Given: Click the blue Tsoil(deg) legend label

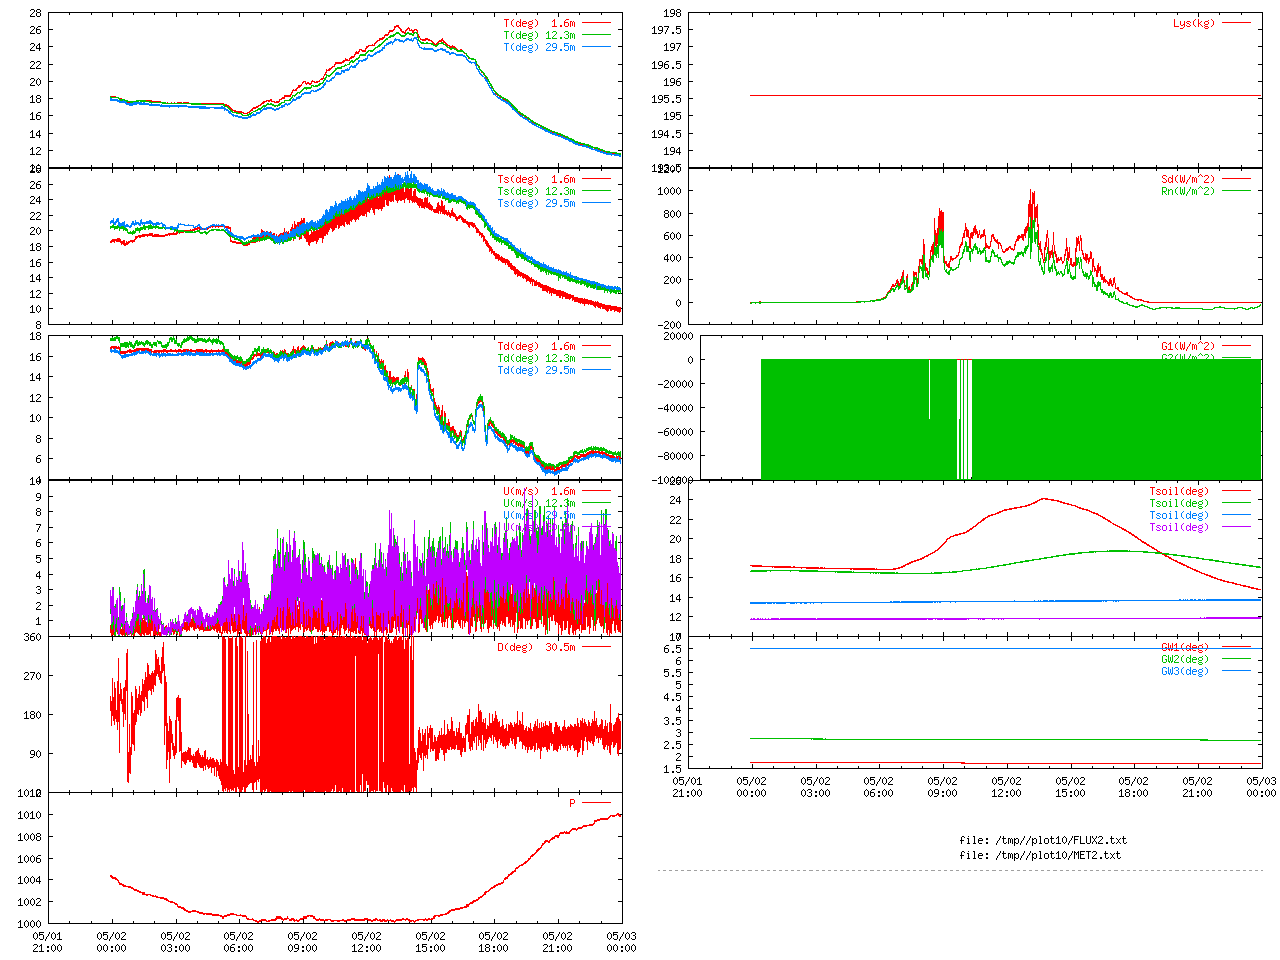Looking at the screenshot, I should pyautogui.click(x=1179, y=515).
